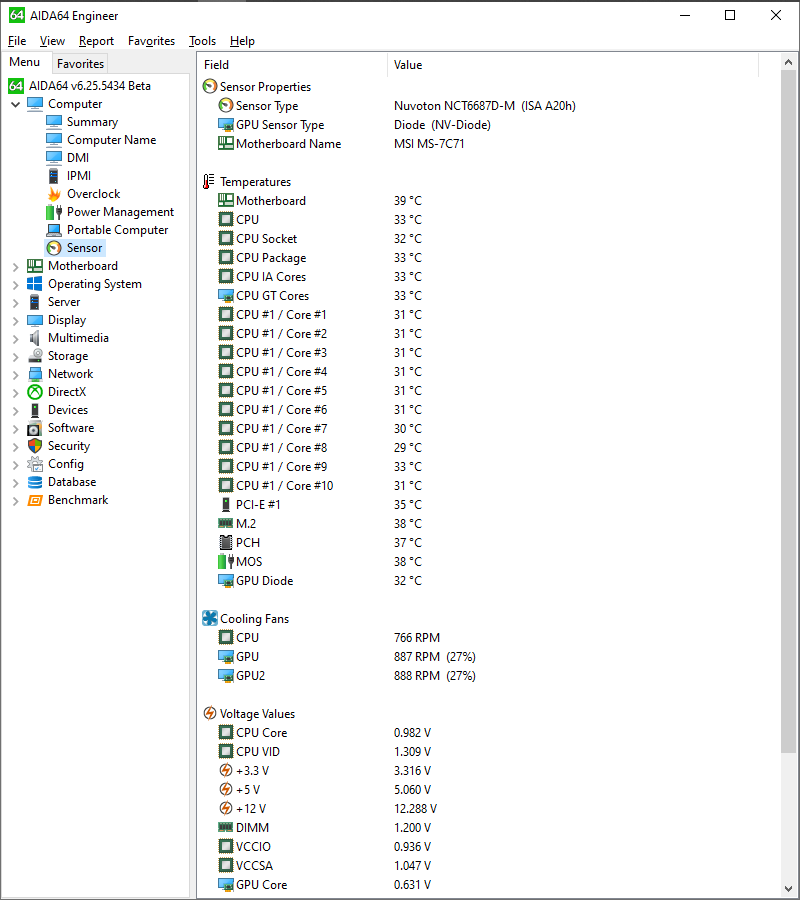Open the Tools menu
The image size is (800, 900).
click(202, 41)
